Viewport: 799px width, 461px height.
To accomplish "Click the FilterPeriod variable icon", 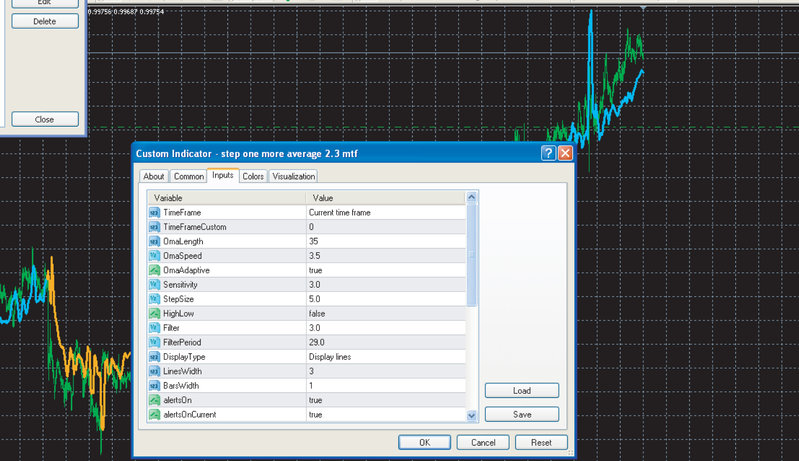I will (154, 342).
